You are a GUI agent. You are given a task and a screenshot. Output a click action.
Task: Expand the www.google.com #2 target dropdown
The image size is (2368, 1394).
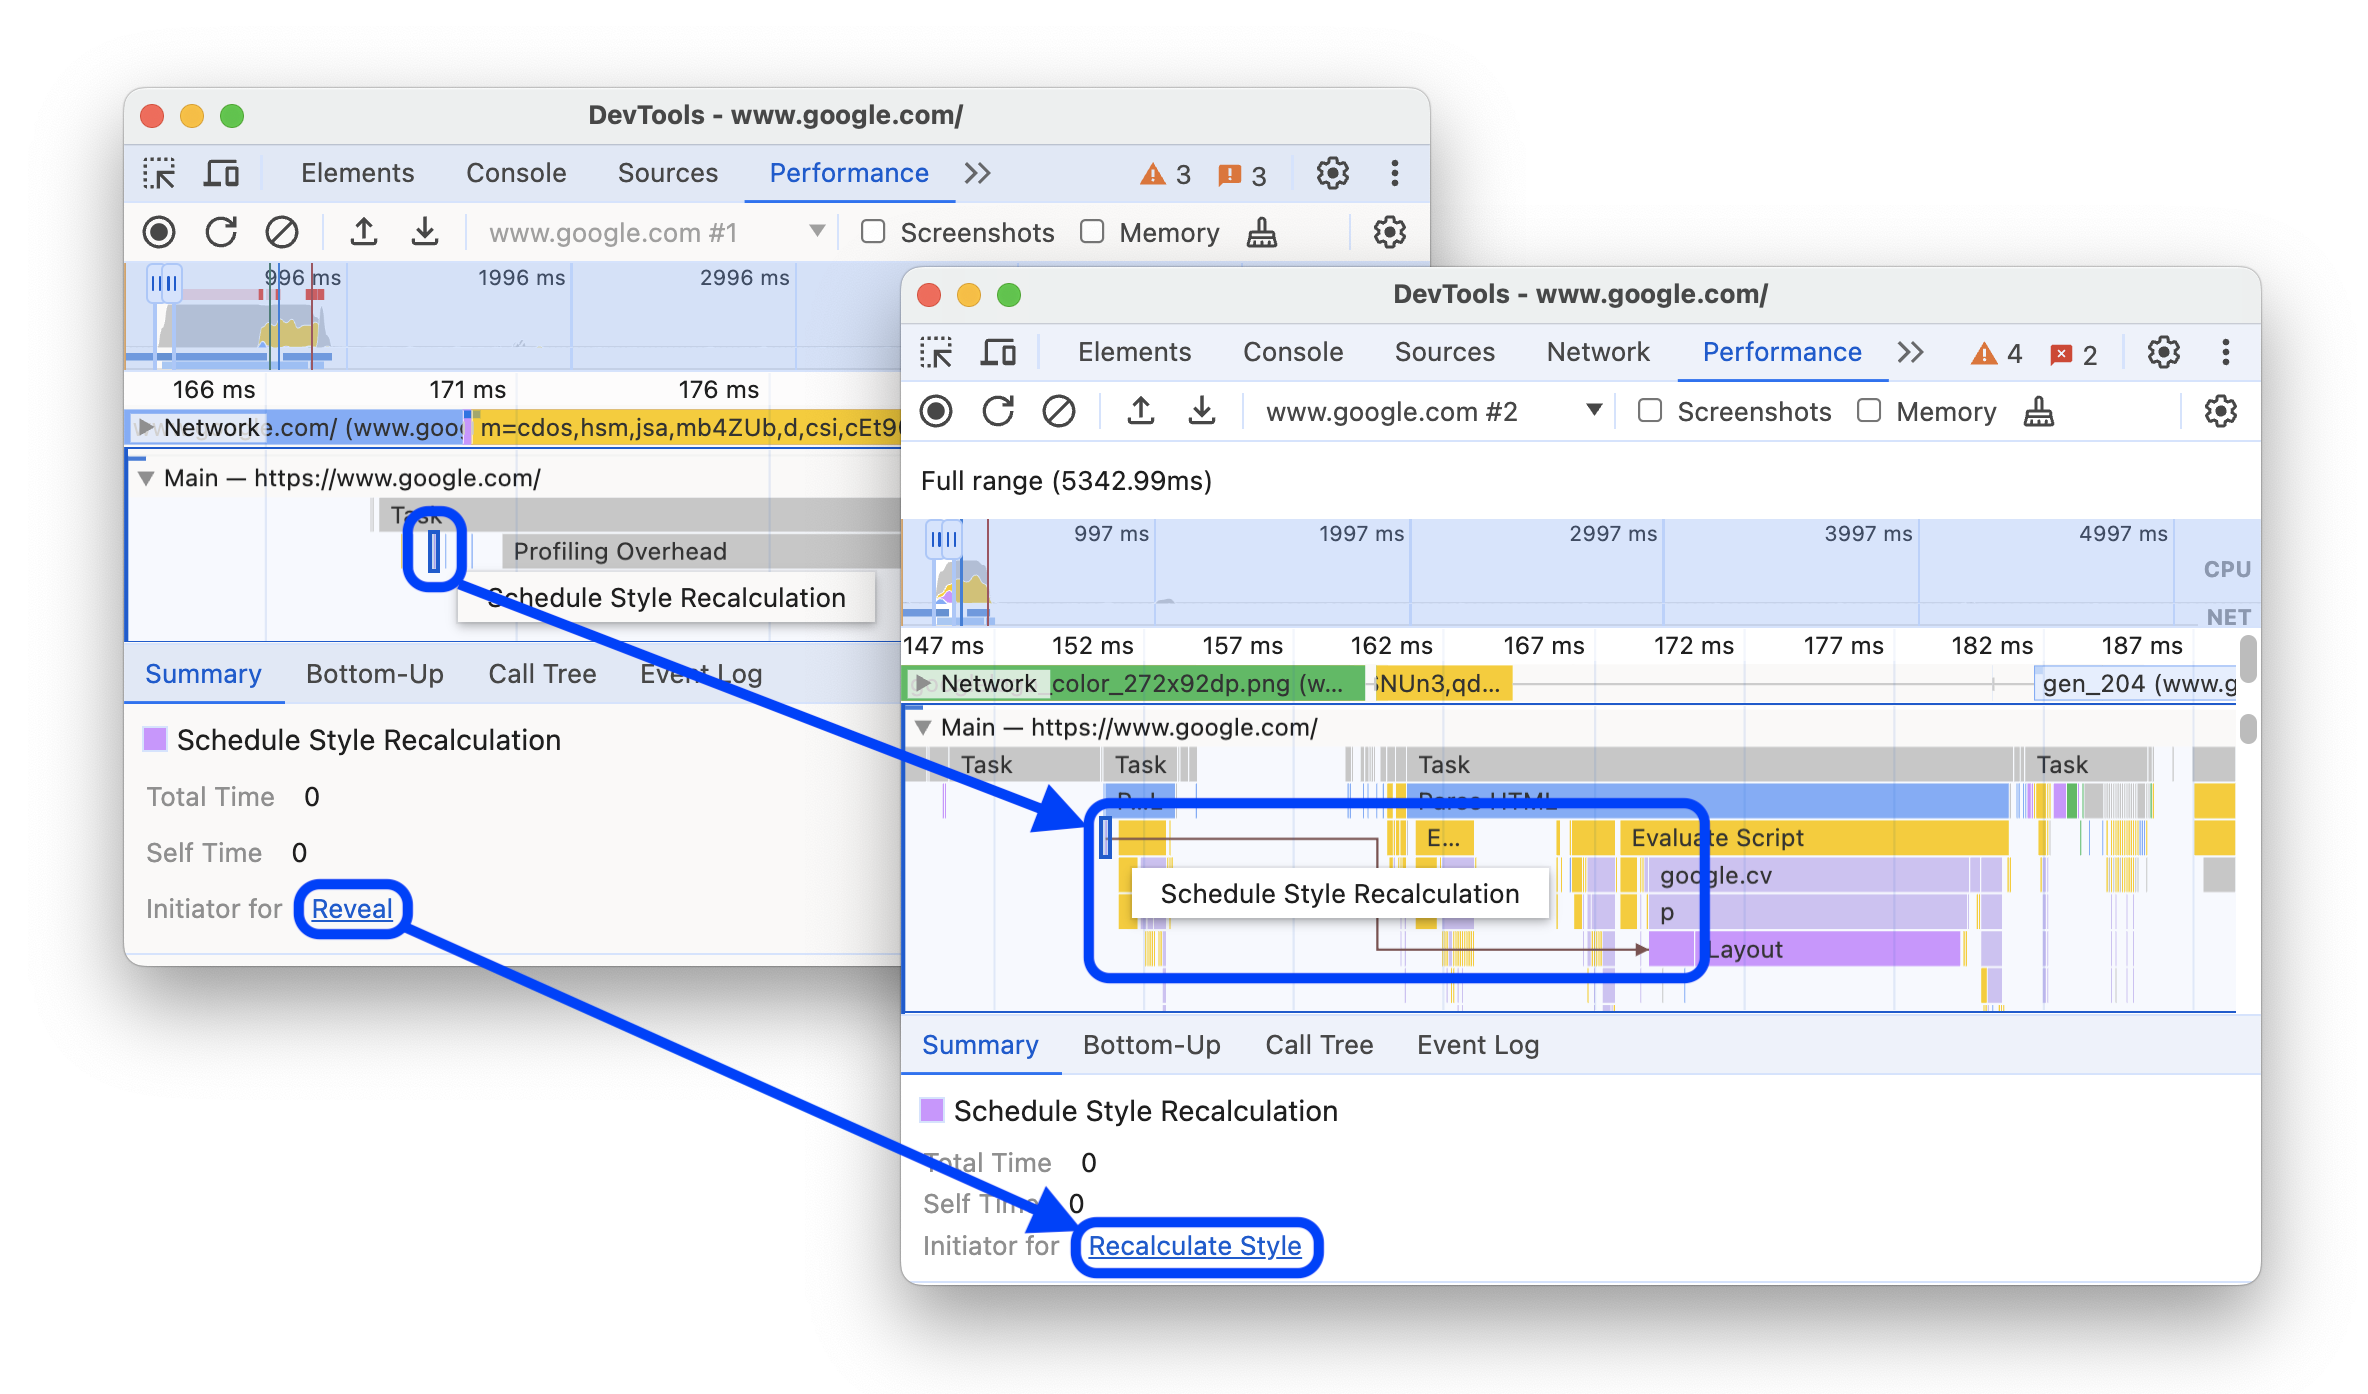pos(1590,412)
